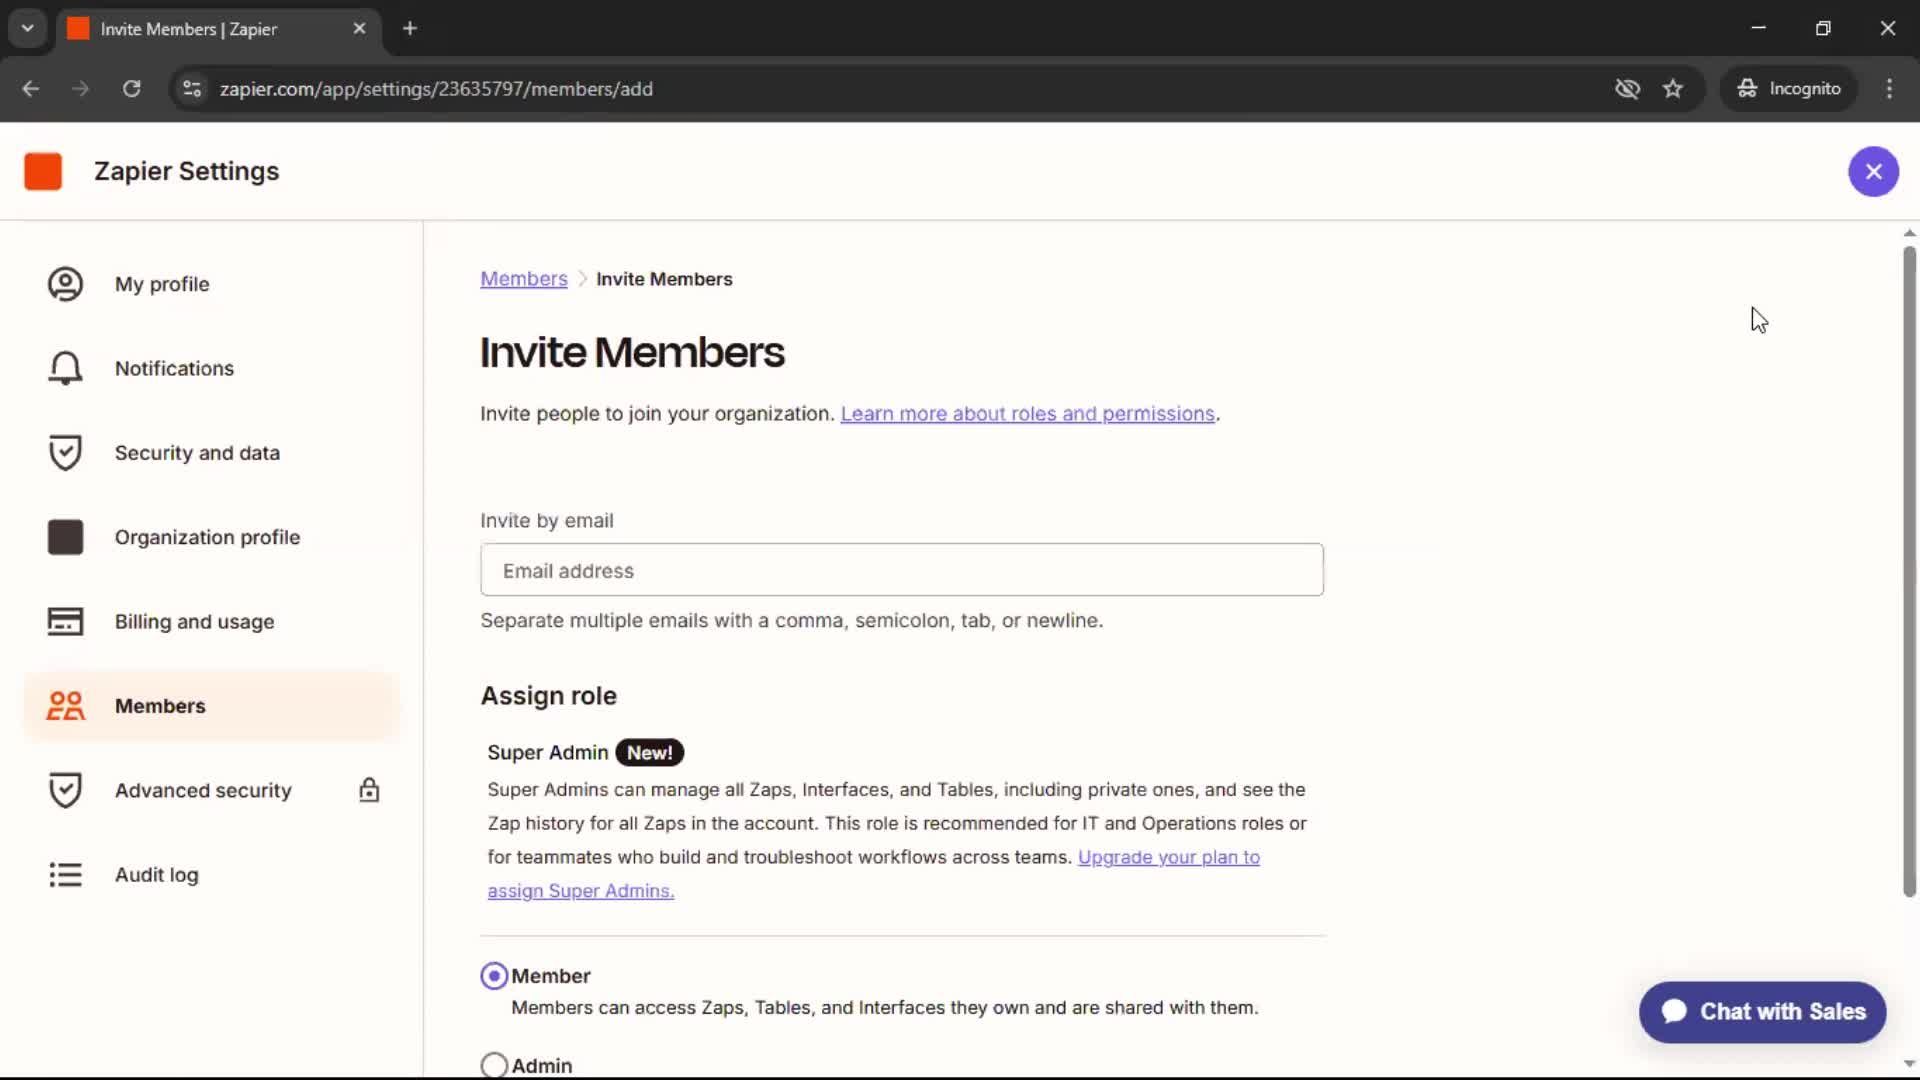Bookmark this page with the star icon
This screenshot has width=1920, height=1080.
pyautogui.click(x=1673, y=89)
